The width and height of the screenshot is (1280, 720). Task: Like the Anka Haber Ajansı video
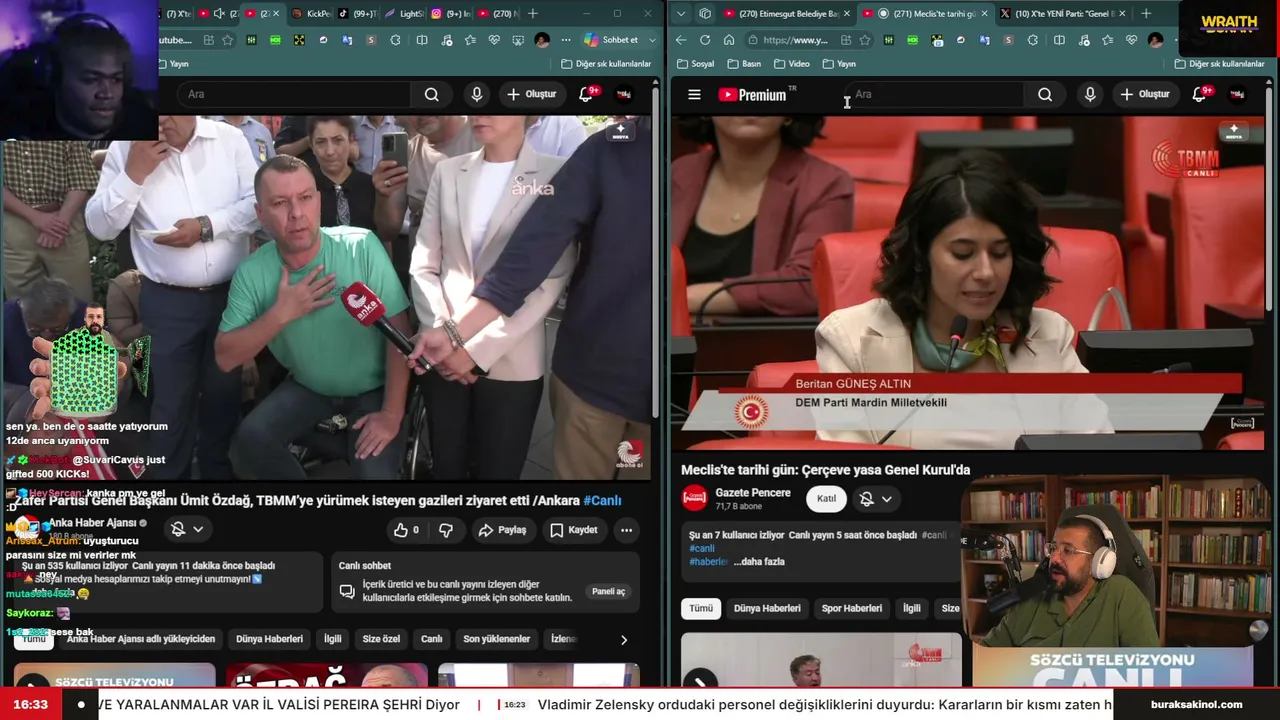tap(406, 530)
